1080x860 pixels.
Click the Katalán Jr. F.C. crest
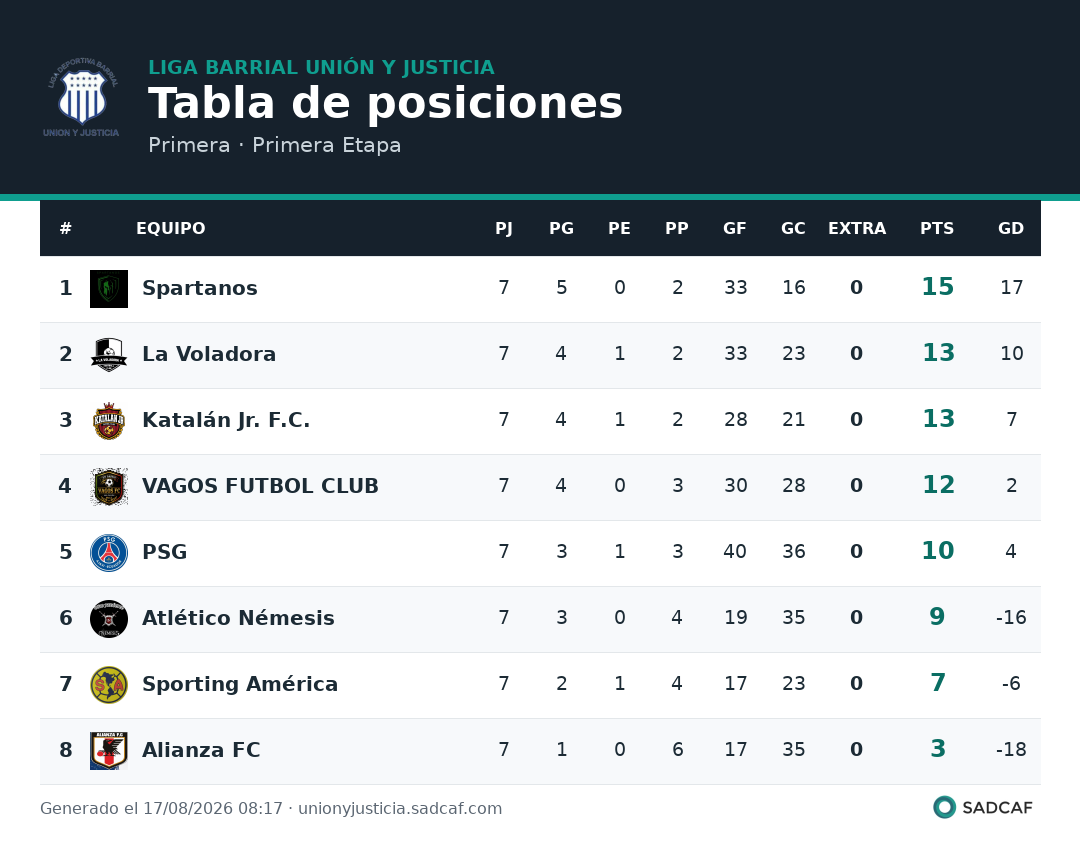tap(109, 421)
